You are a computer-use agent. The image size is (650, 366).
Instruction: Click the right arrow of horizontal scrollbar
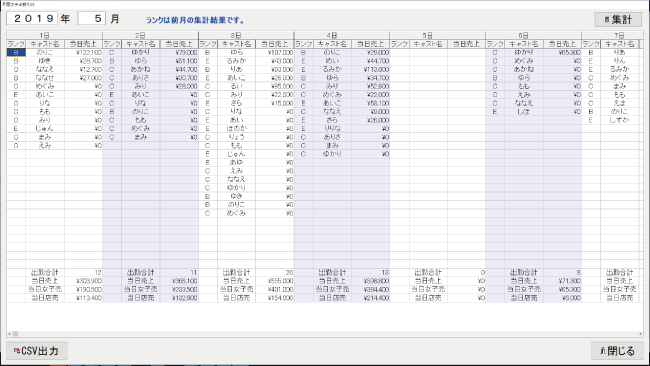coord(641,334)
